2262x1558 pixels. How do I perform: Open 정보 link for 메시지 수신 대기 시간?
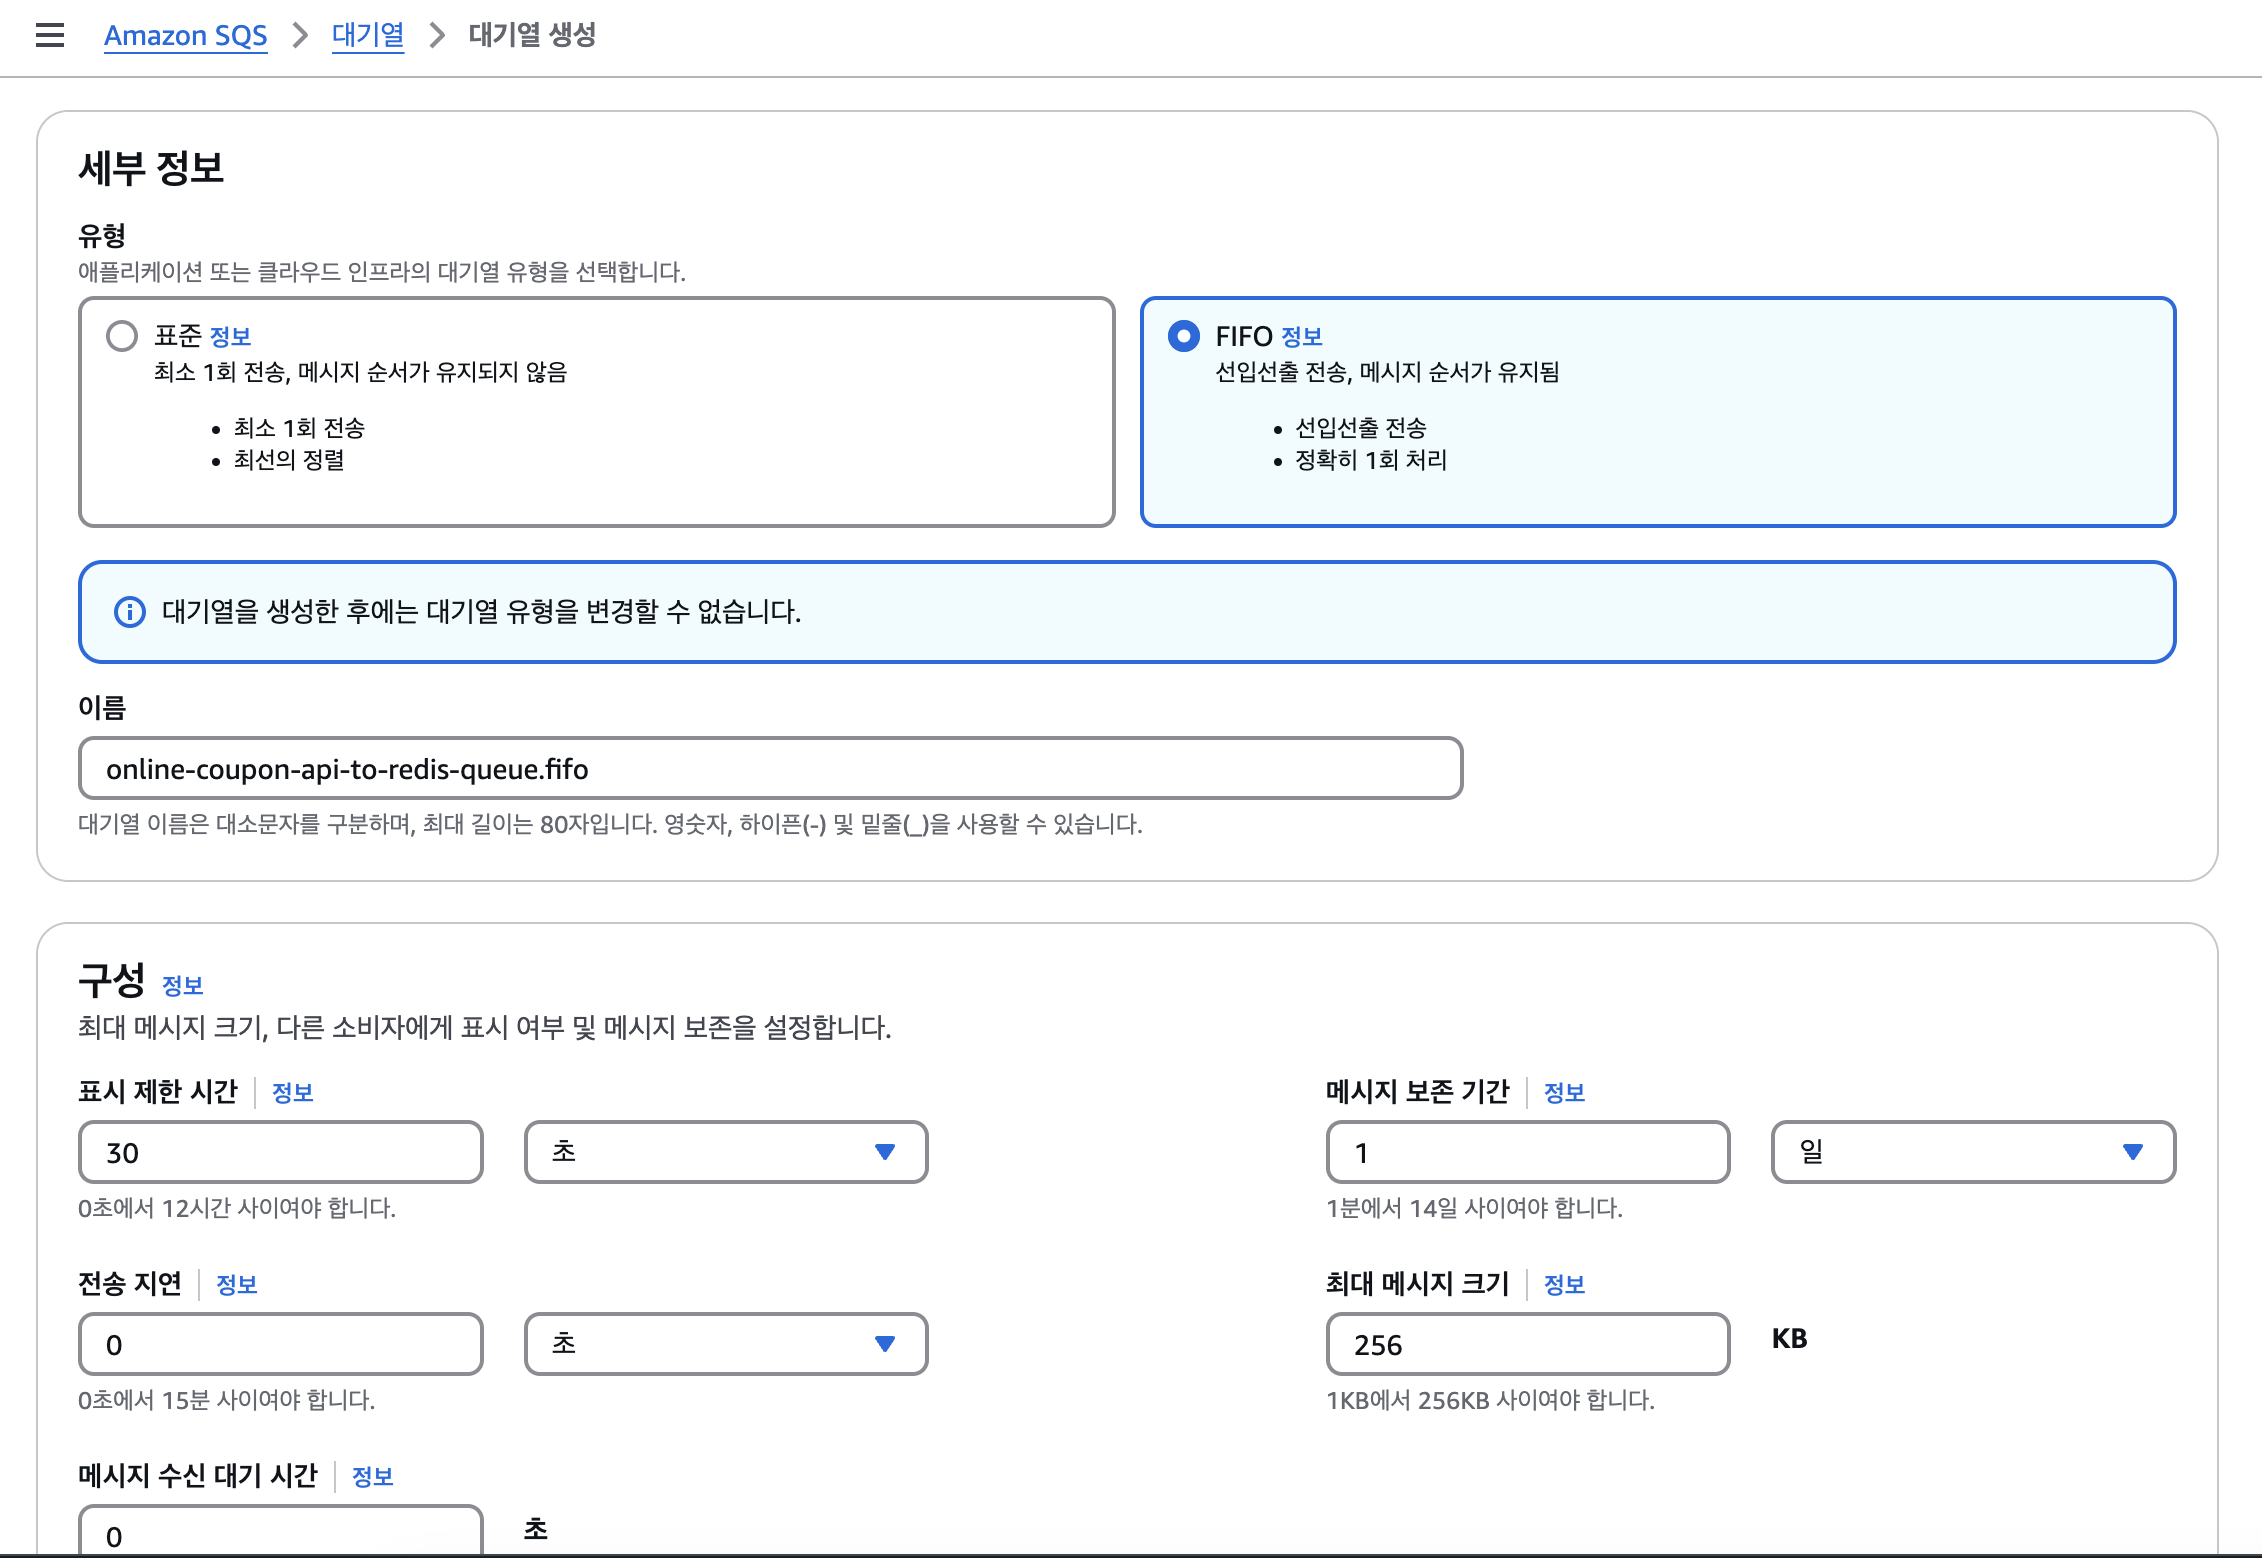coord(372,1477)
